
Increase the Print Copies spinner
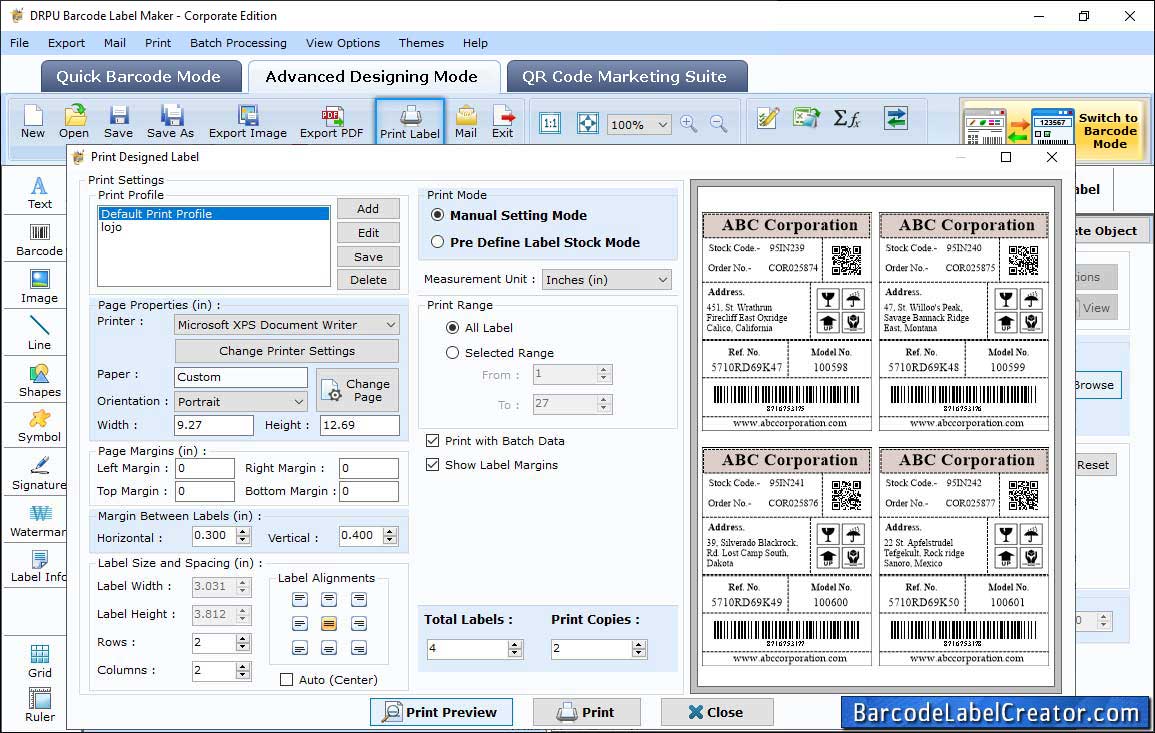pos(639,645)
